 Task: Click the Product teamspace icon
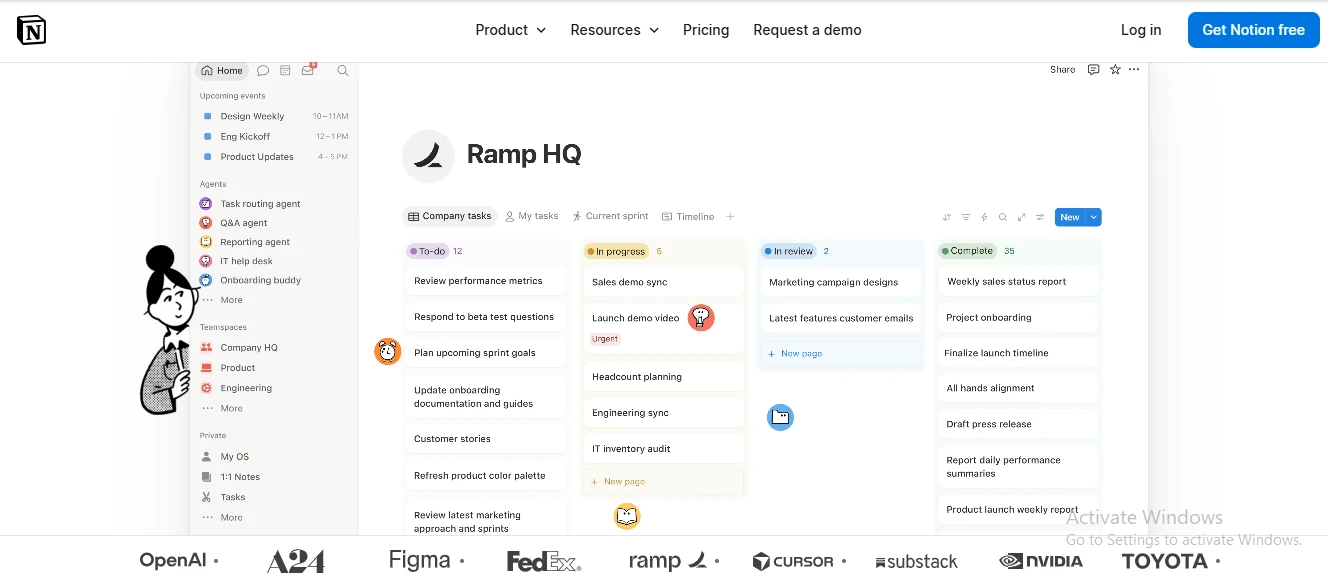pos(206,368)
